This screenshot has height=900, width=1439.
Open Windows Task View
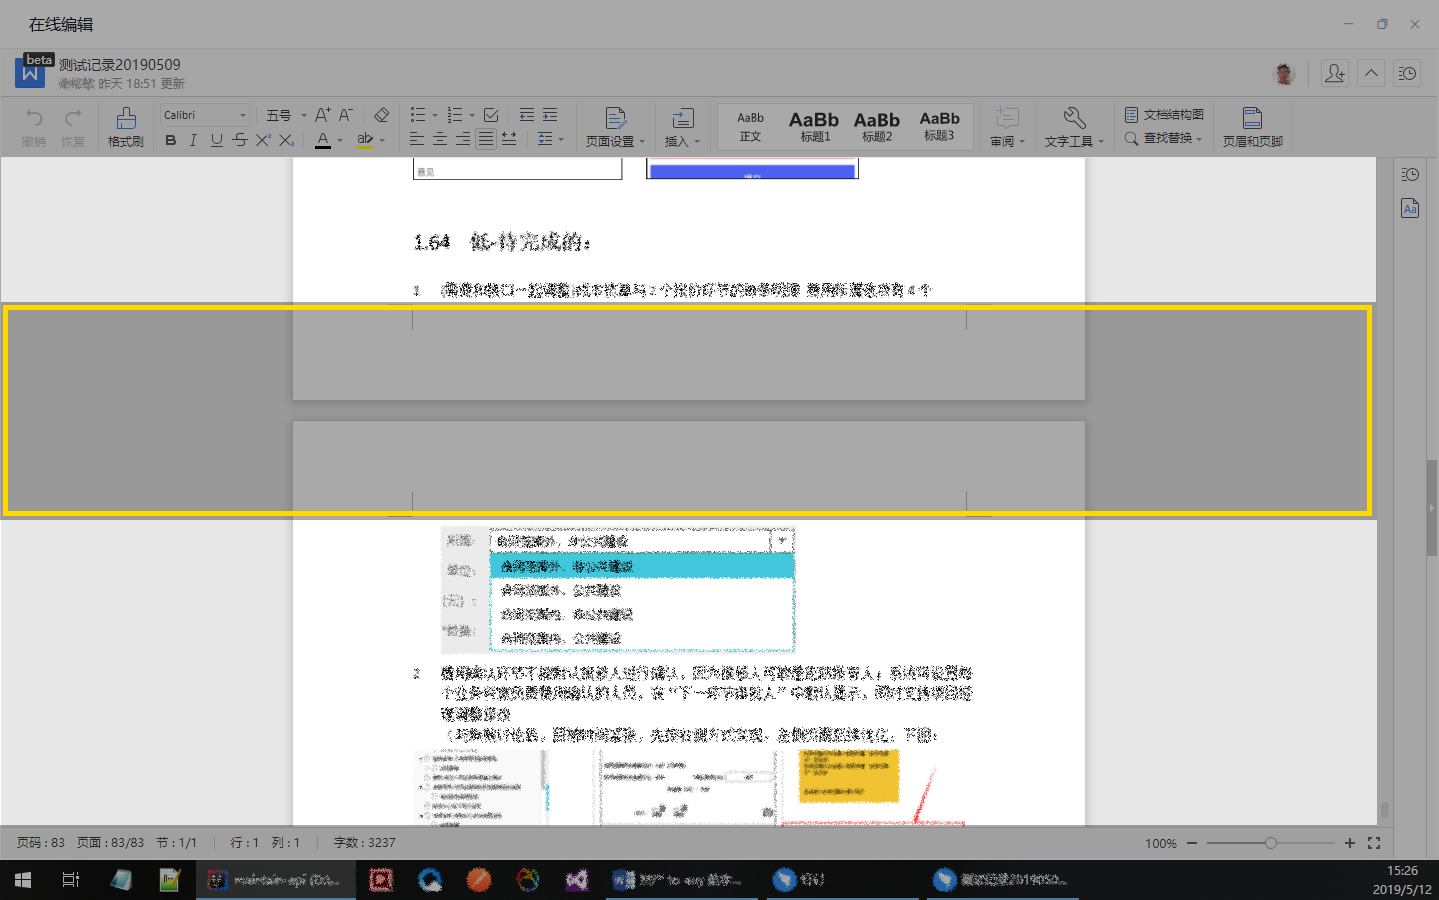click(71, 880)
